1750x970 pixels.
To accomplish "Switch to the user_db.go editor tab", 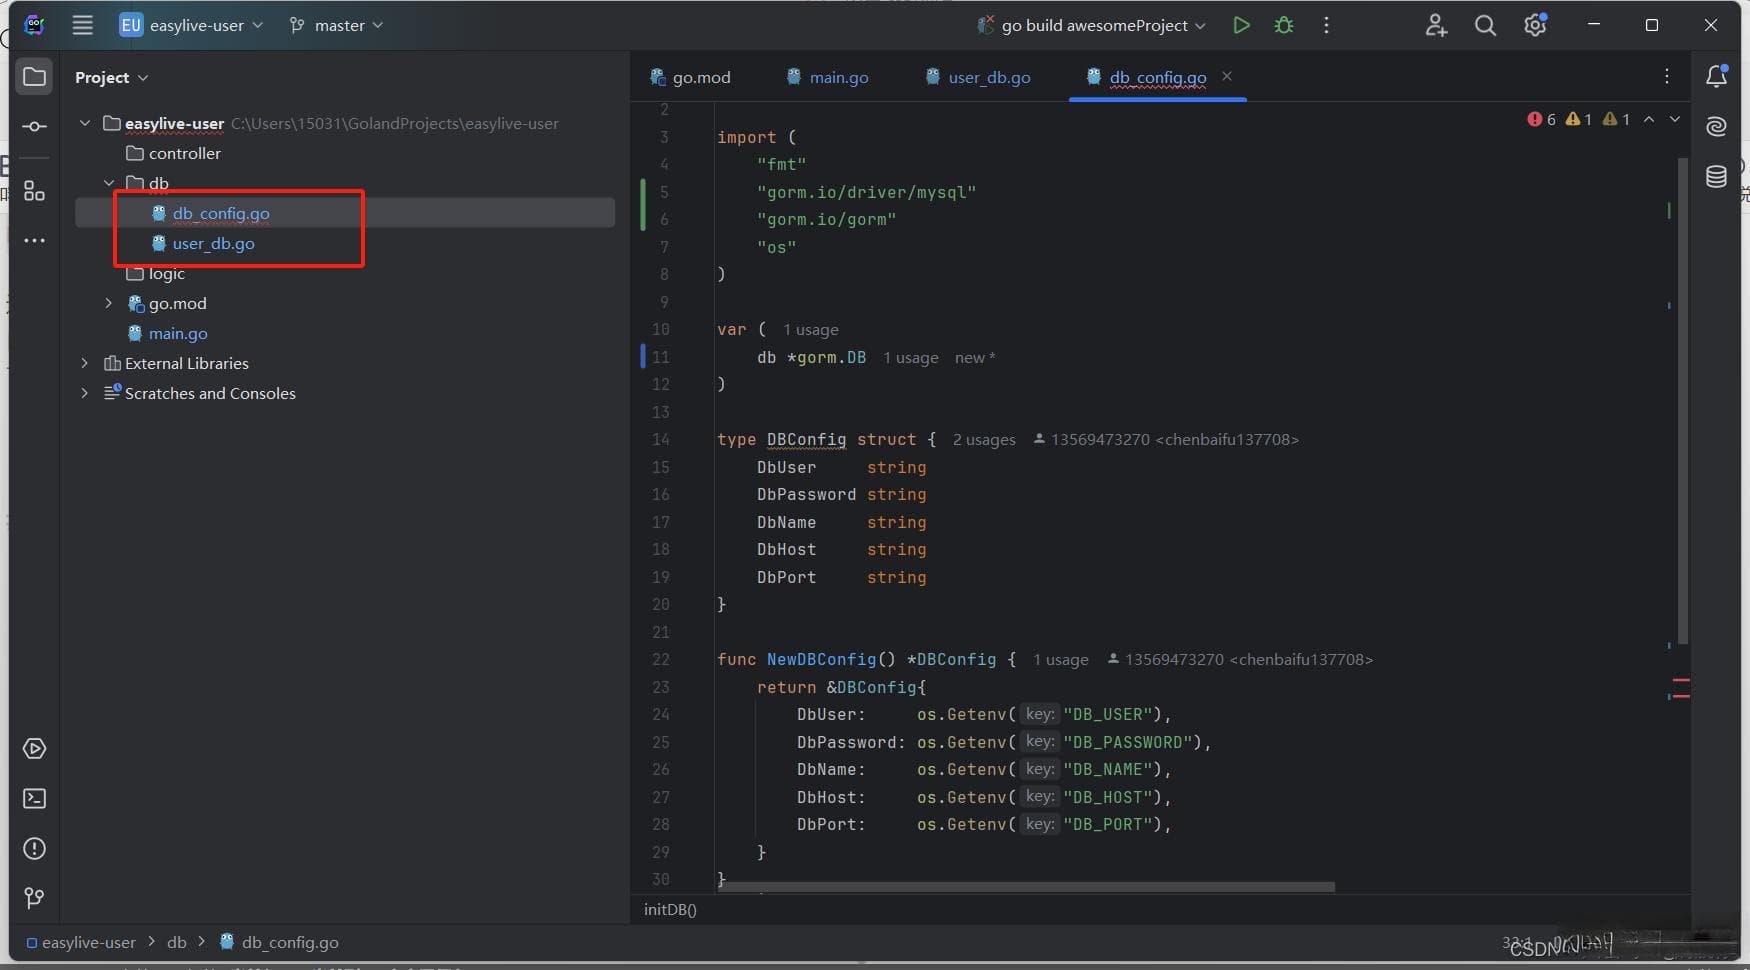I will point(978,77).
